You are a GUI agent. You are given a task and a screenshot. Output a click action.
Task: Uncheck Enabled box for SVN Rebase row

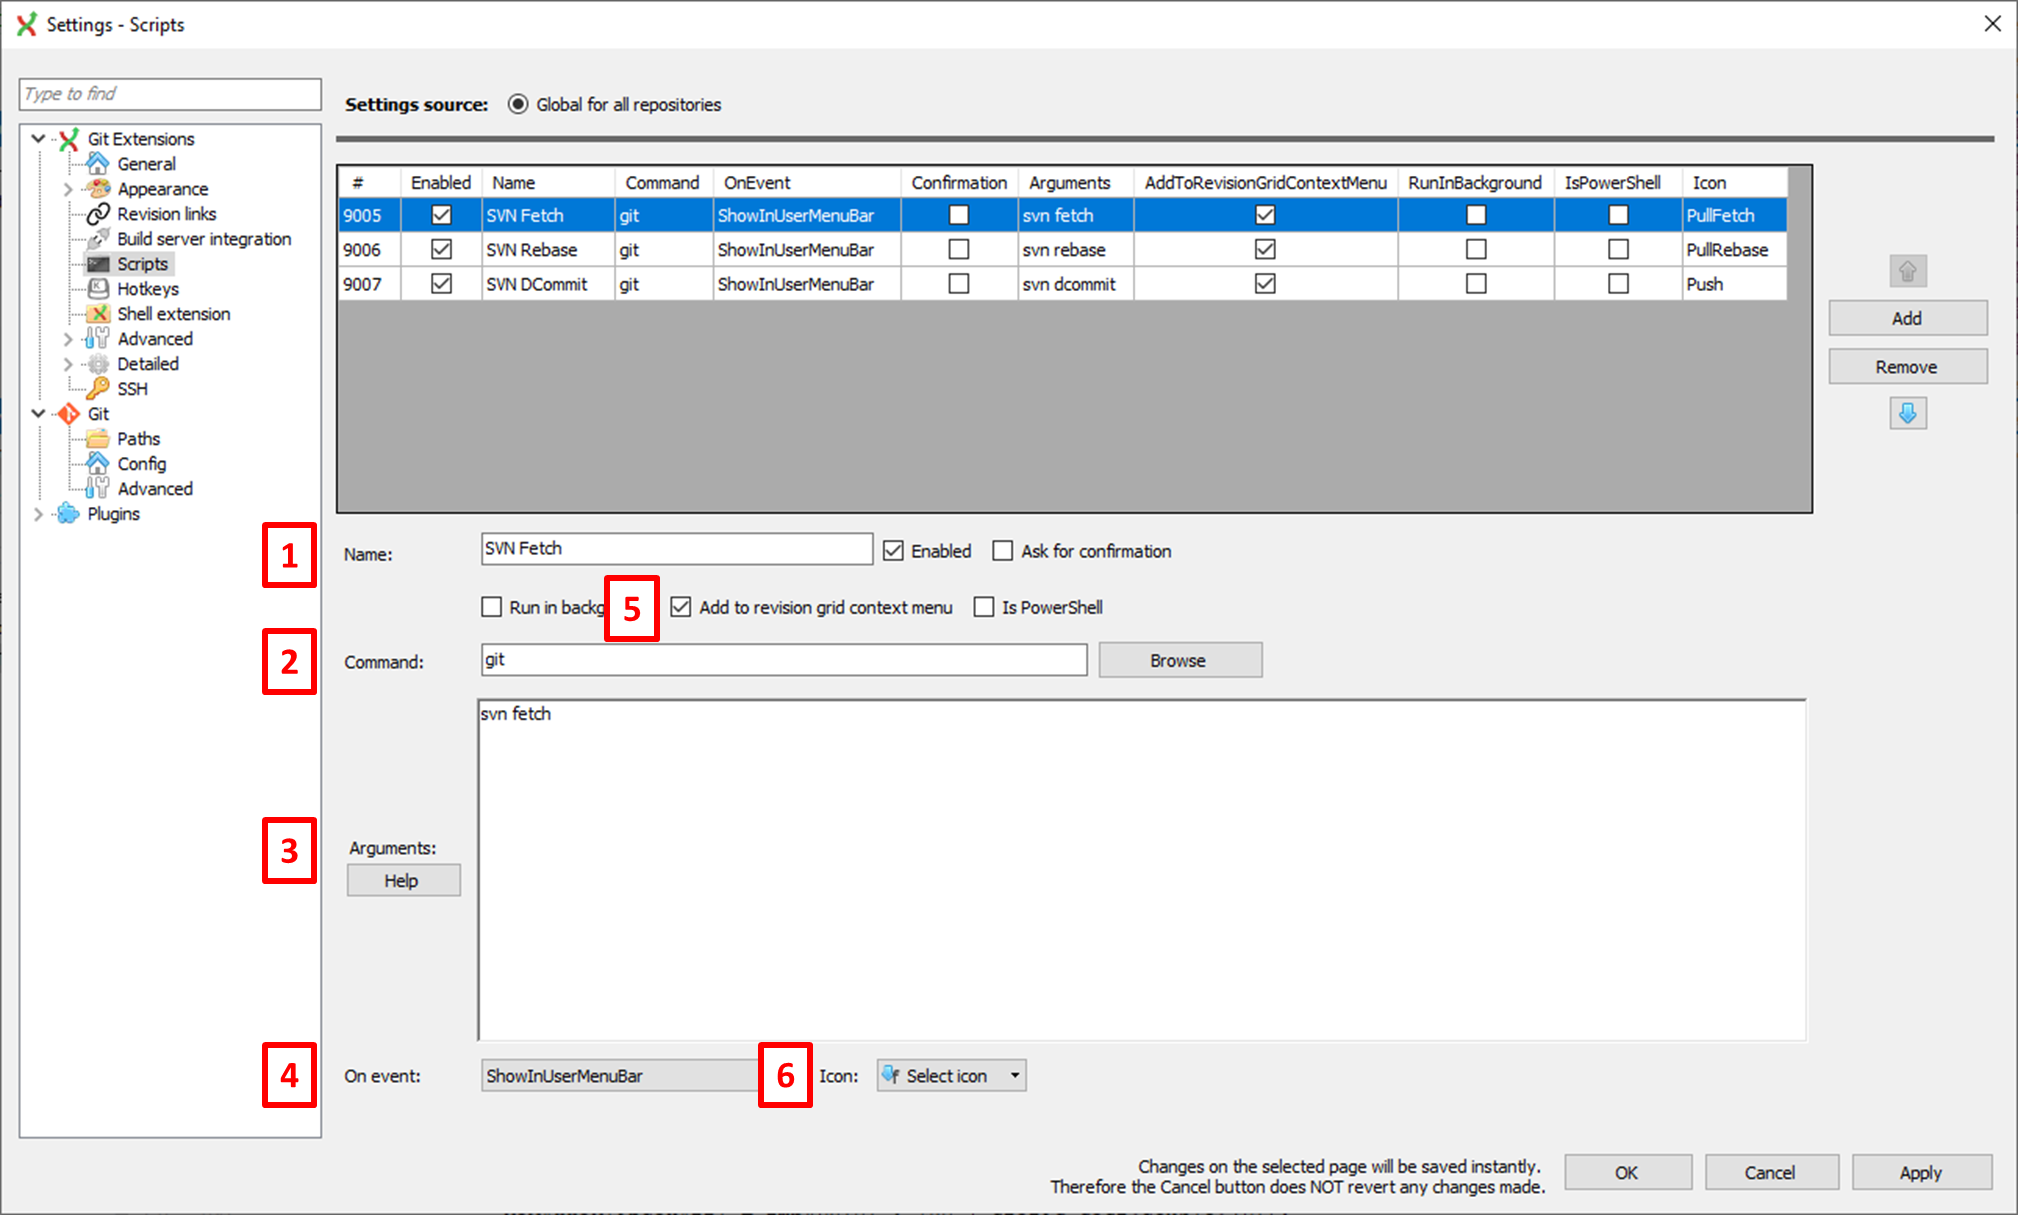(x=441, y=250)
